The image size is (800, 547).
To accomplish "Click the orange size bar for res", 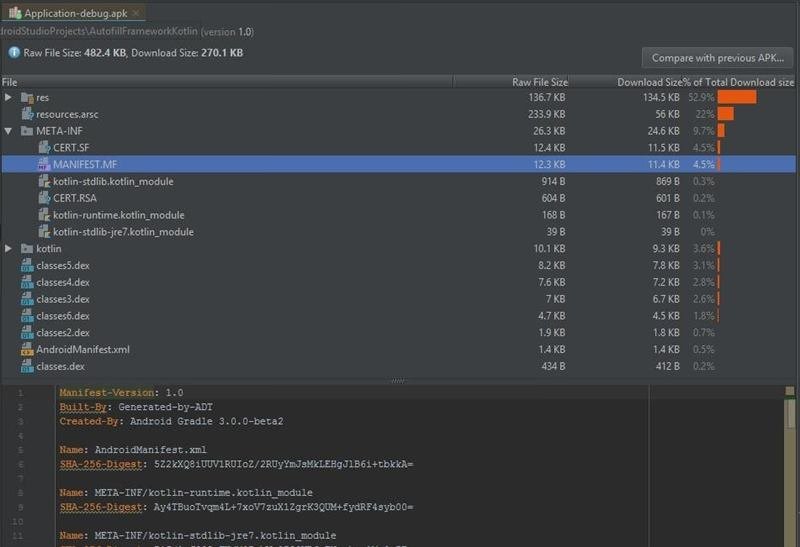I will (736, 97).
